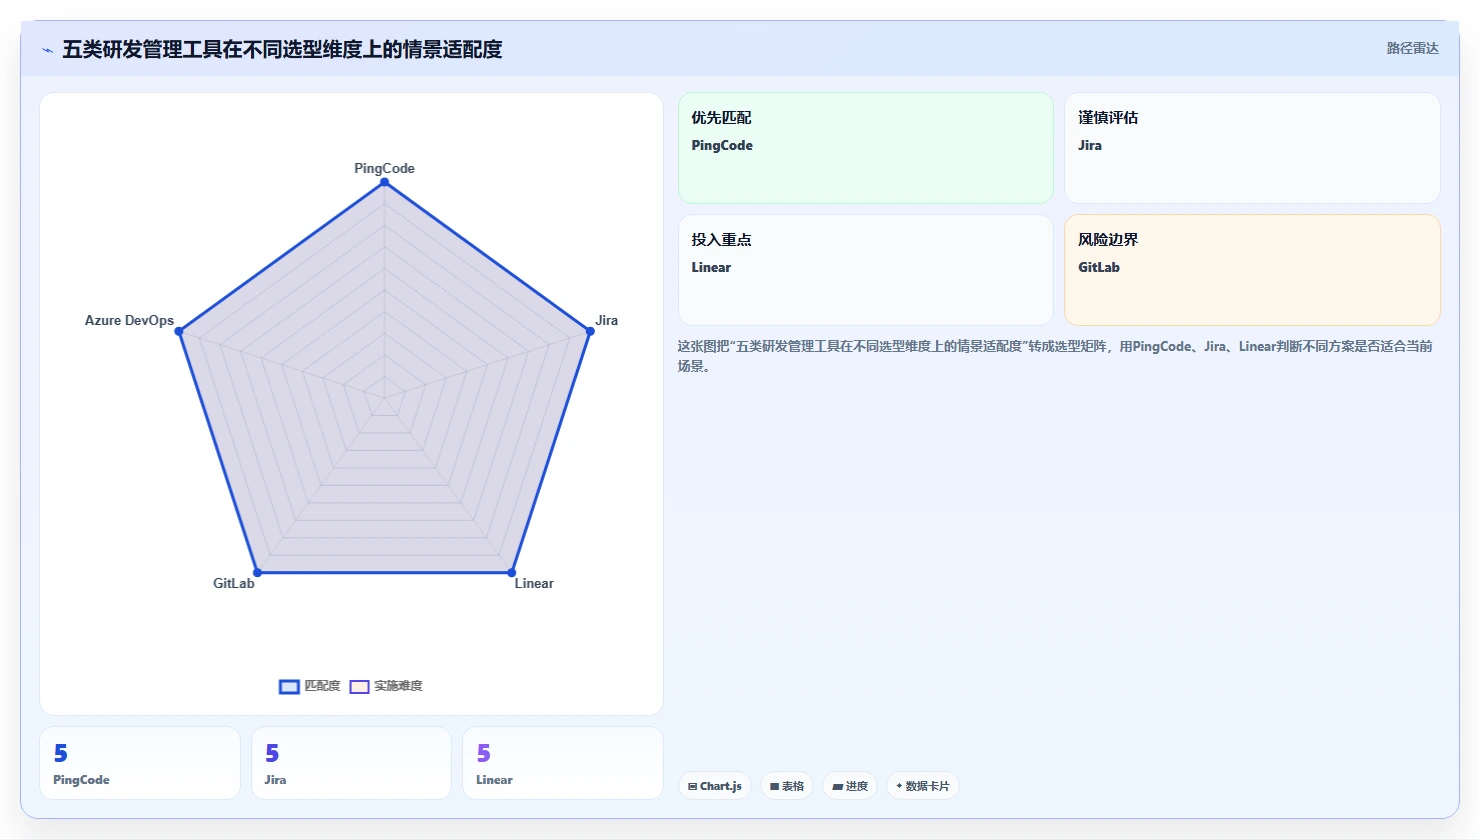The height and width of the screenshot is (840, 1480).
Task: Click the Linear radar data point
Action: click(511, 573)
